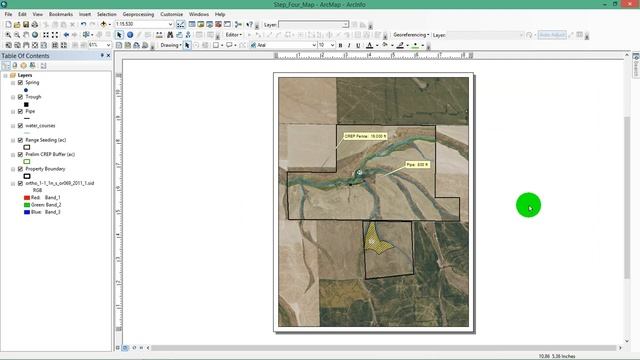Image resolution: width=640 pixels, height=360 pixels.
Task: Open the Geoprocessing menu
Action: tap(138, 14)
